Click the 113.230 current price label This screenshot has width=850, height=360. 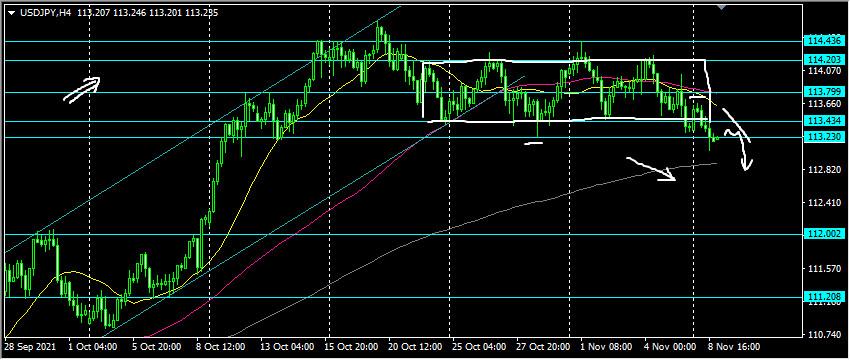pos(824,137)
